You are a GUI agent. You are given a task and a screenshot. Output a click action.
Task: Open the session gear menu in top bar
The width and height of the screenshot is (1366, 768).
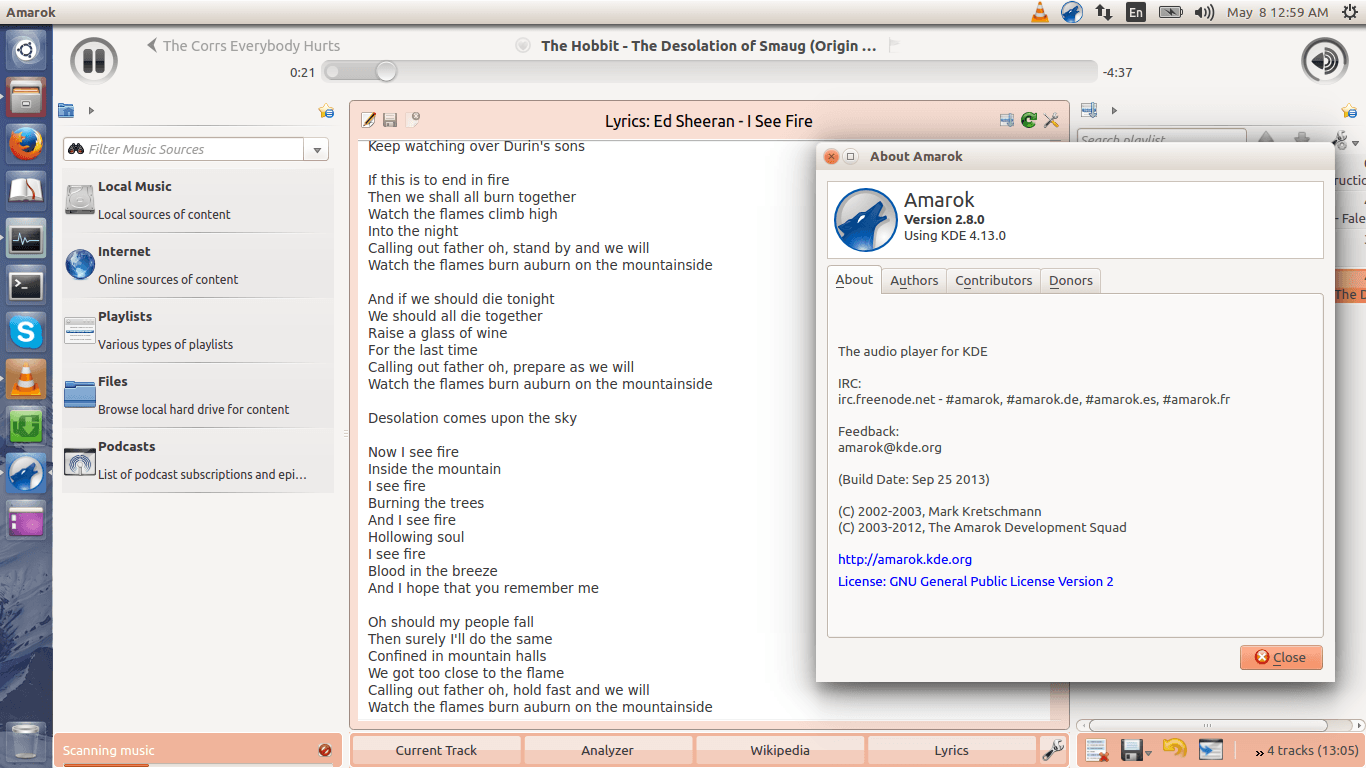click(x=1350, y=12)
